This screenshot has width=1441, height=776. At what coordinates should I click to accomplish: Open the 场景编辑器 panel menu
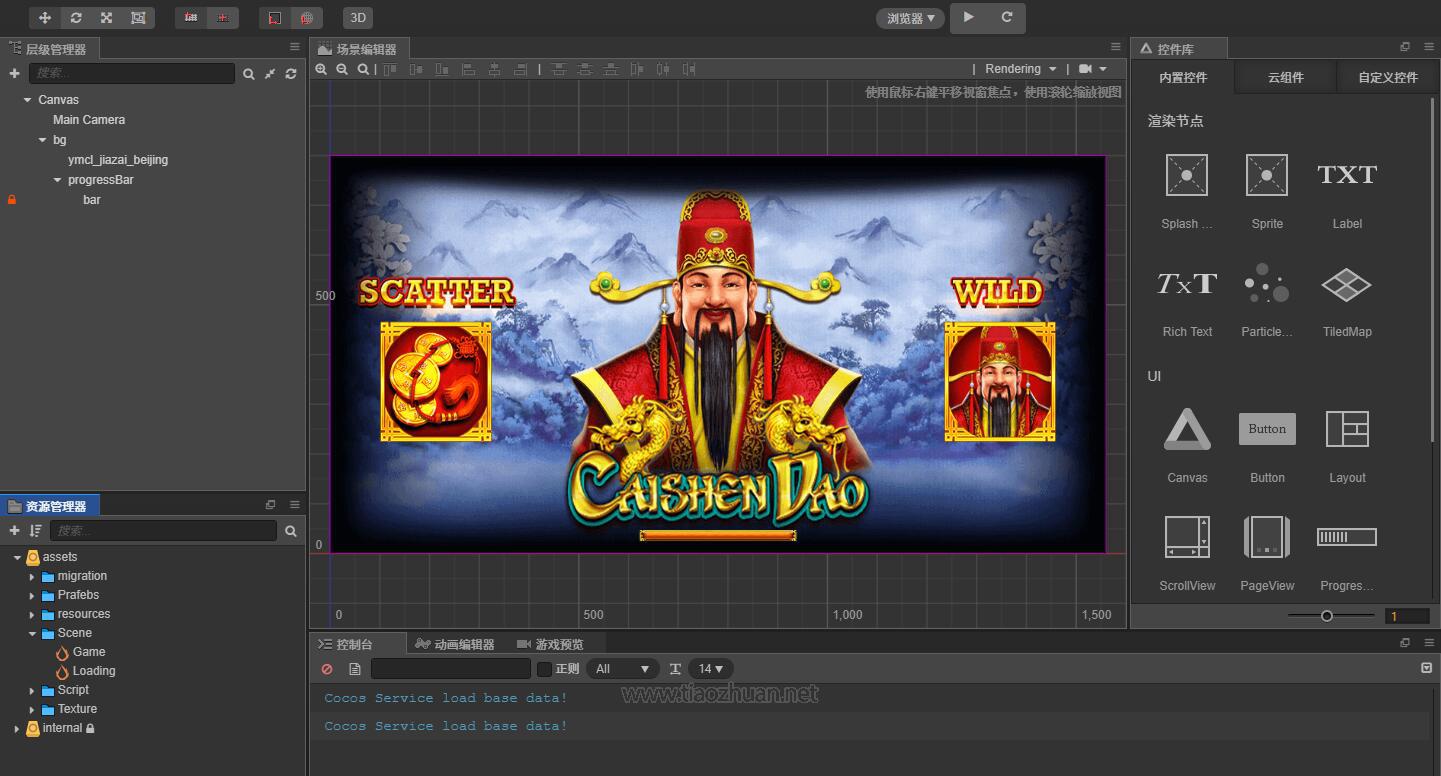1116,47
